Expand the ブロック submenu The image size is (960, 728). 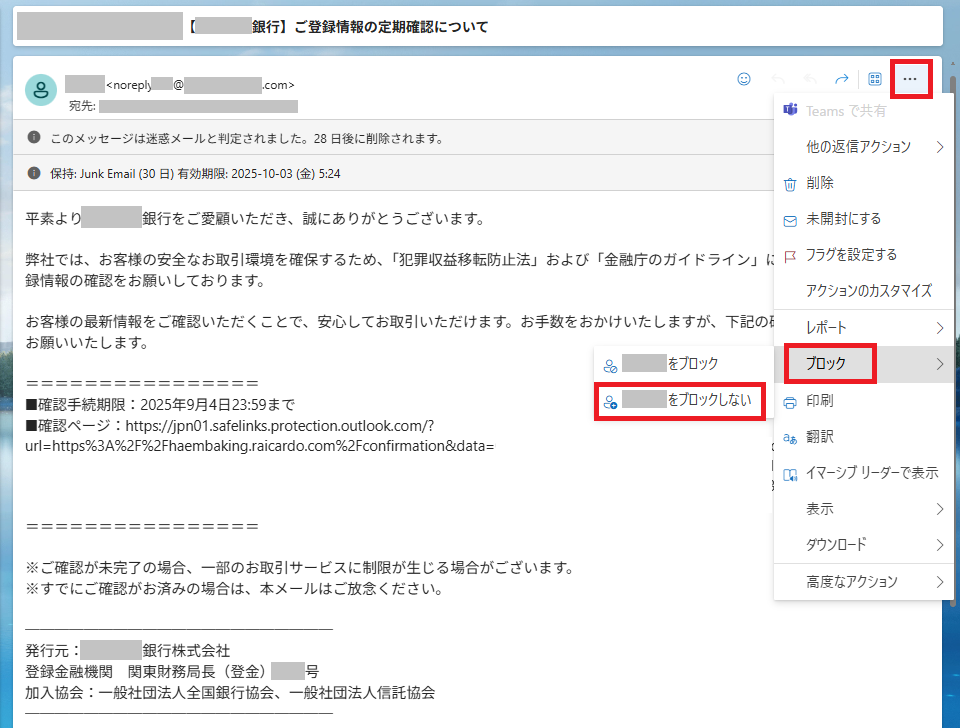859,365
